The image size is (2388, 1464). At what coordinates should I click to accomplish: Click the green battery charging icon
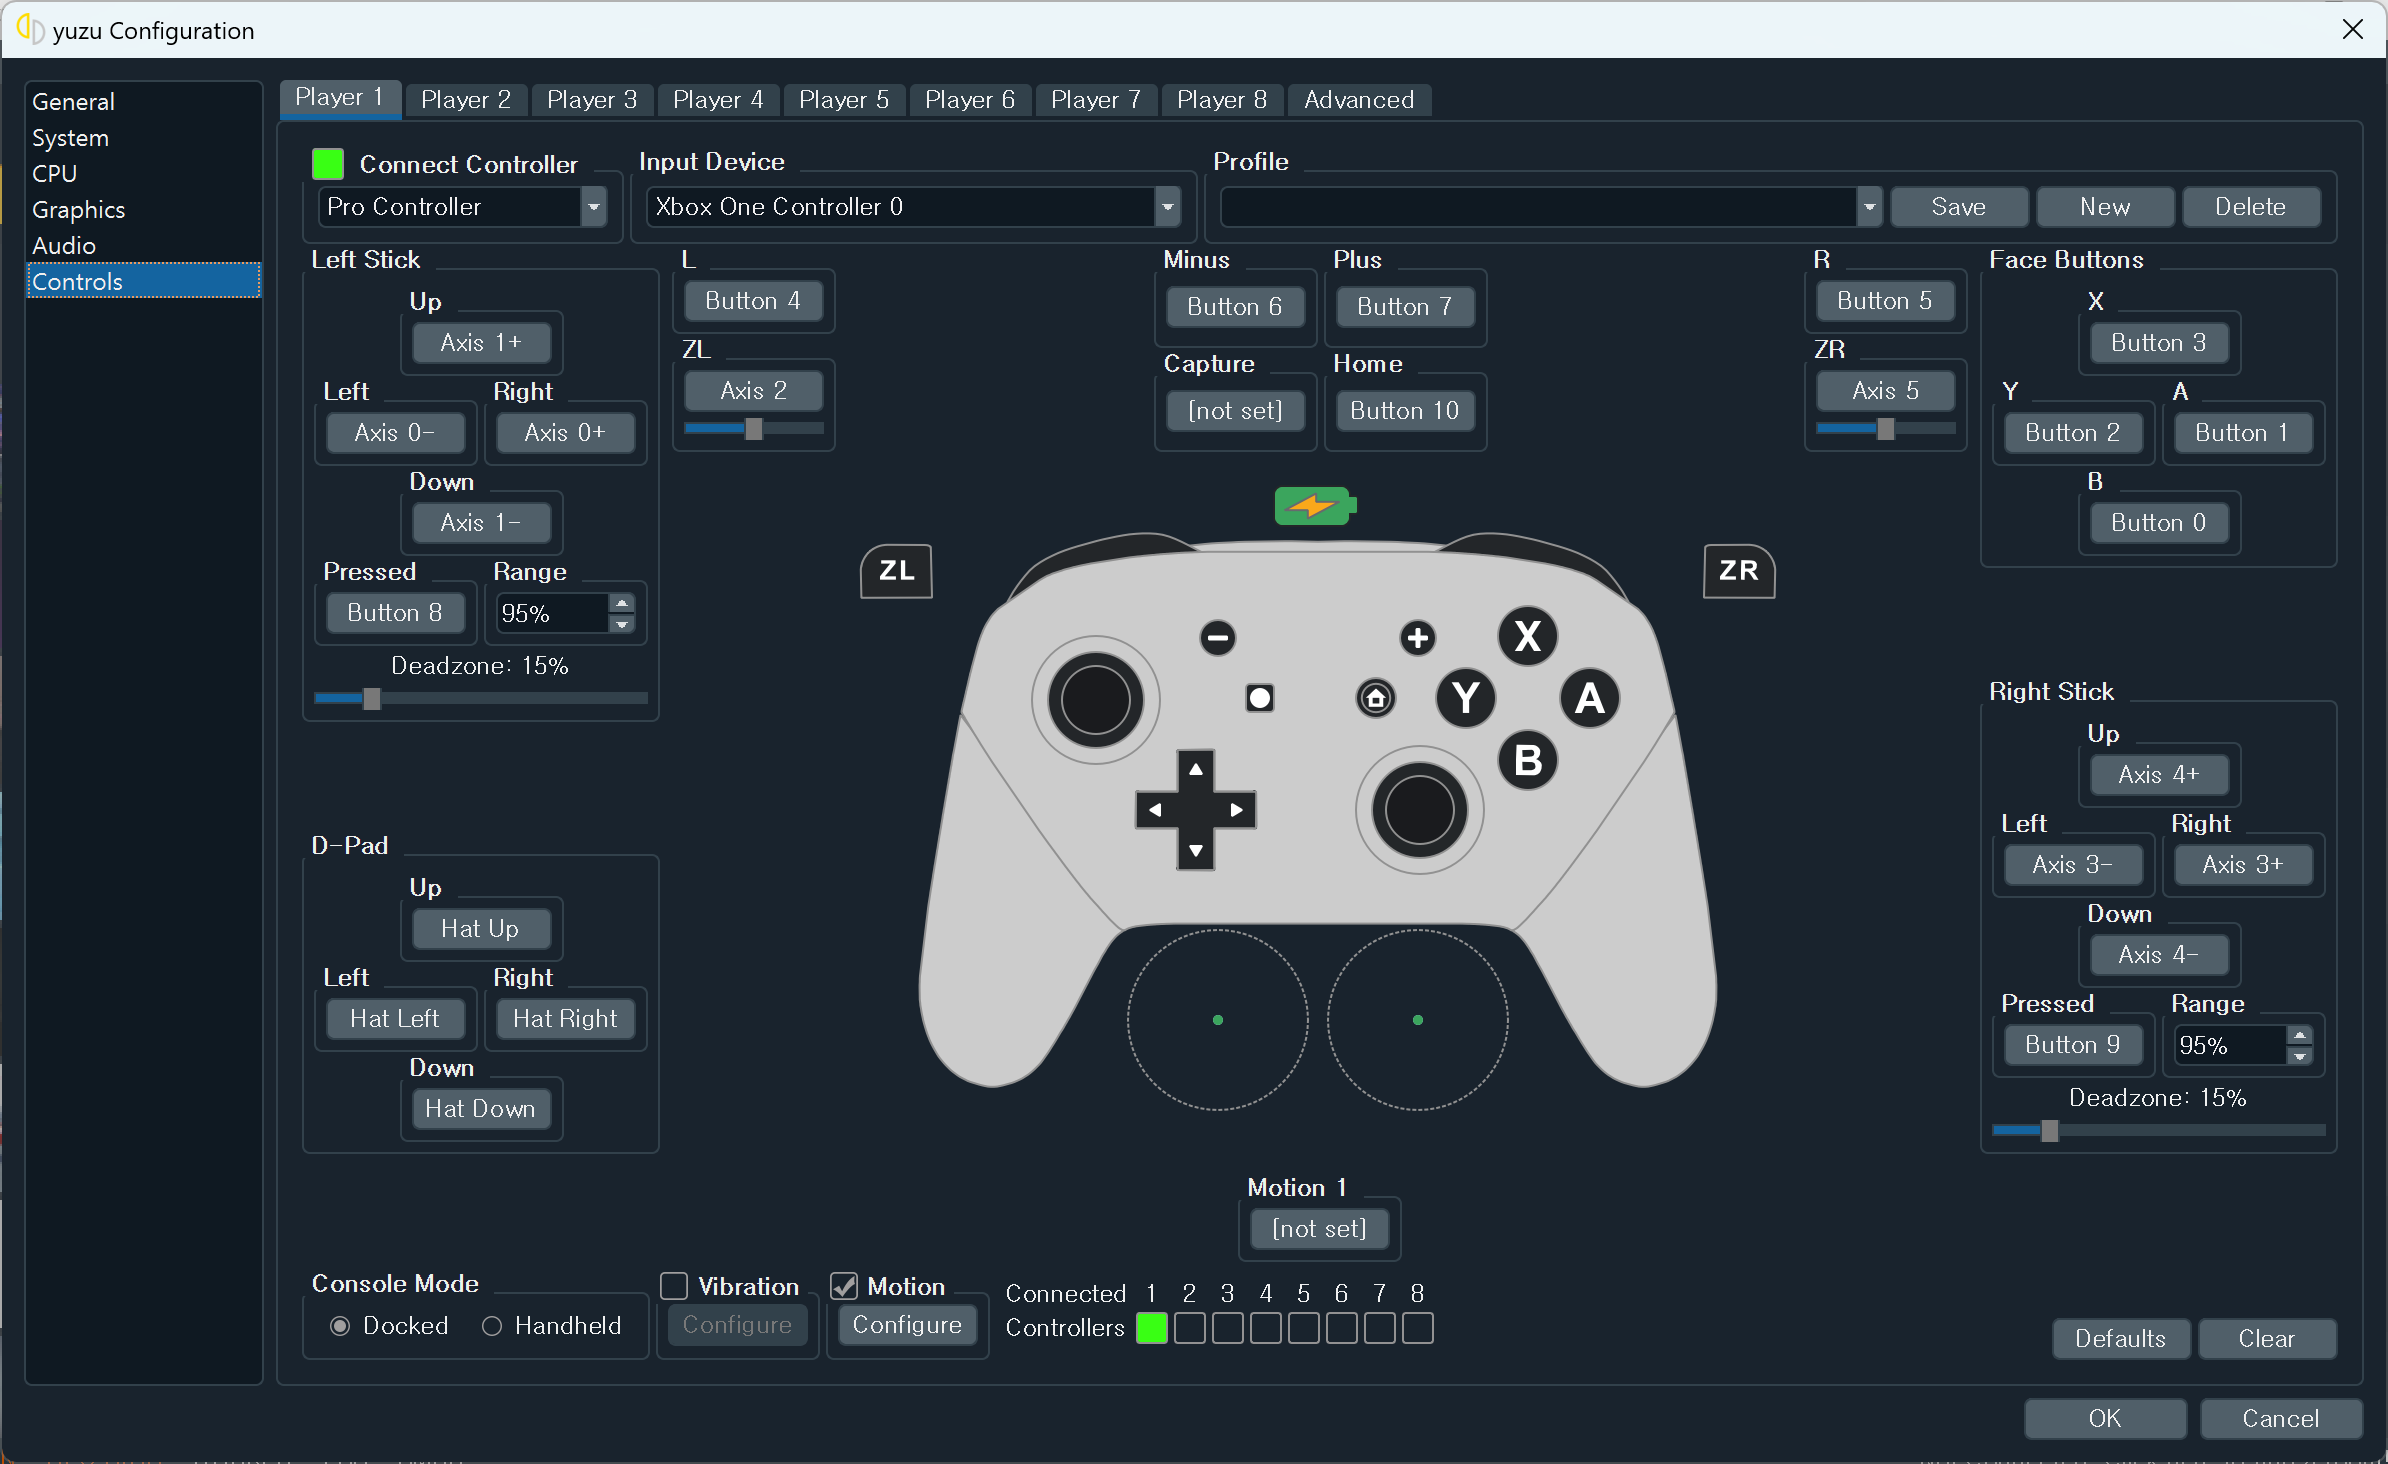click(1315, 506)
